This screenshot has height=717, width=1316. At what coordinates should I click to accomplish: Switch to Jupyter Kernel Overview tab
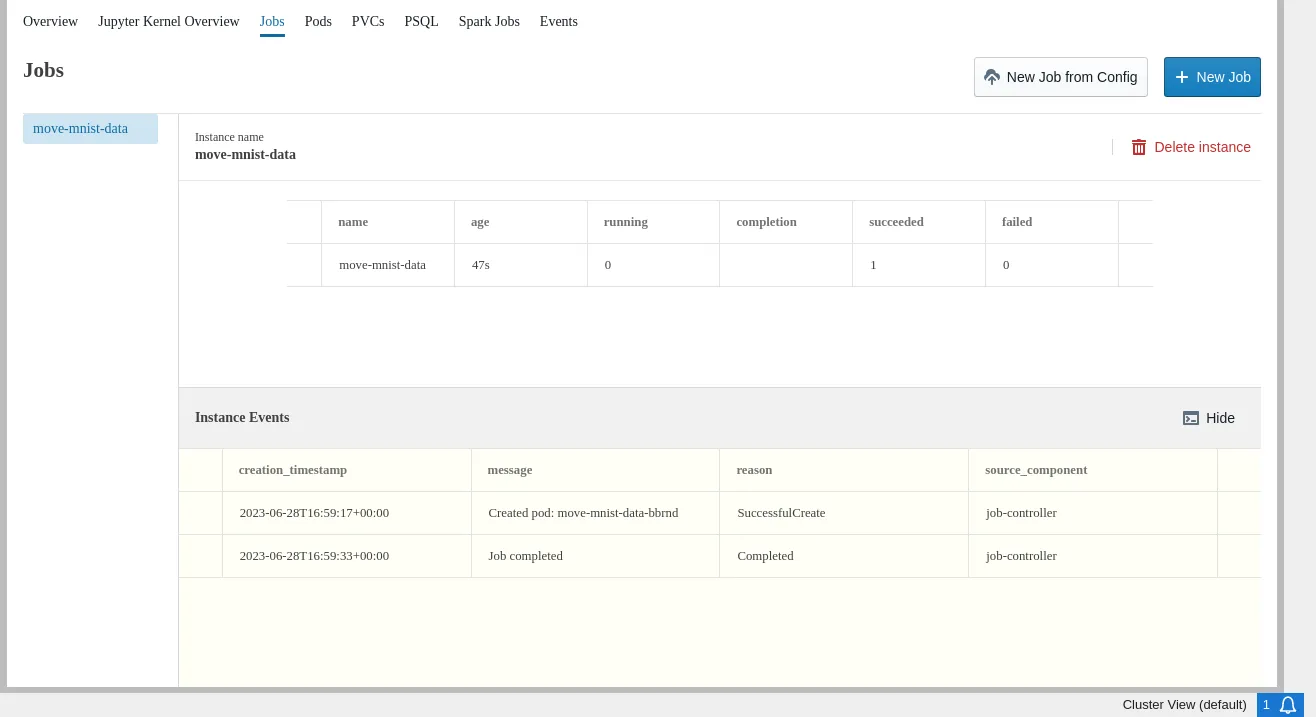click(x=169, y=21)
